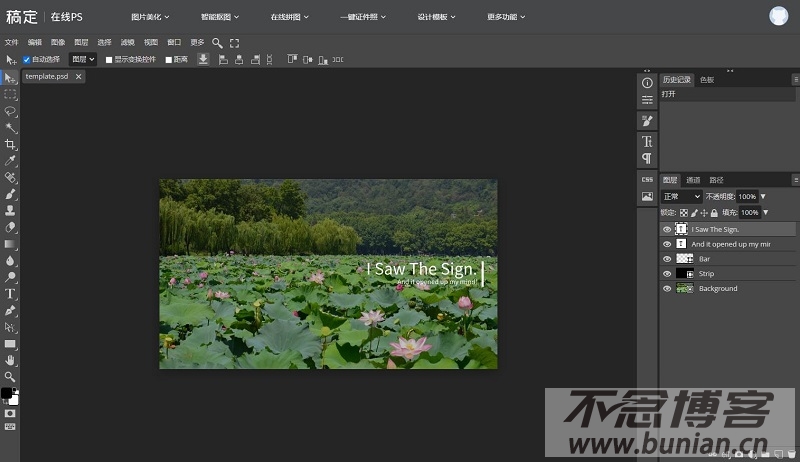Viewport: 800px width, 462px height.
Task: Select the Lasso tool
Action: point(10,111)
